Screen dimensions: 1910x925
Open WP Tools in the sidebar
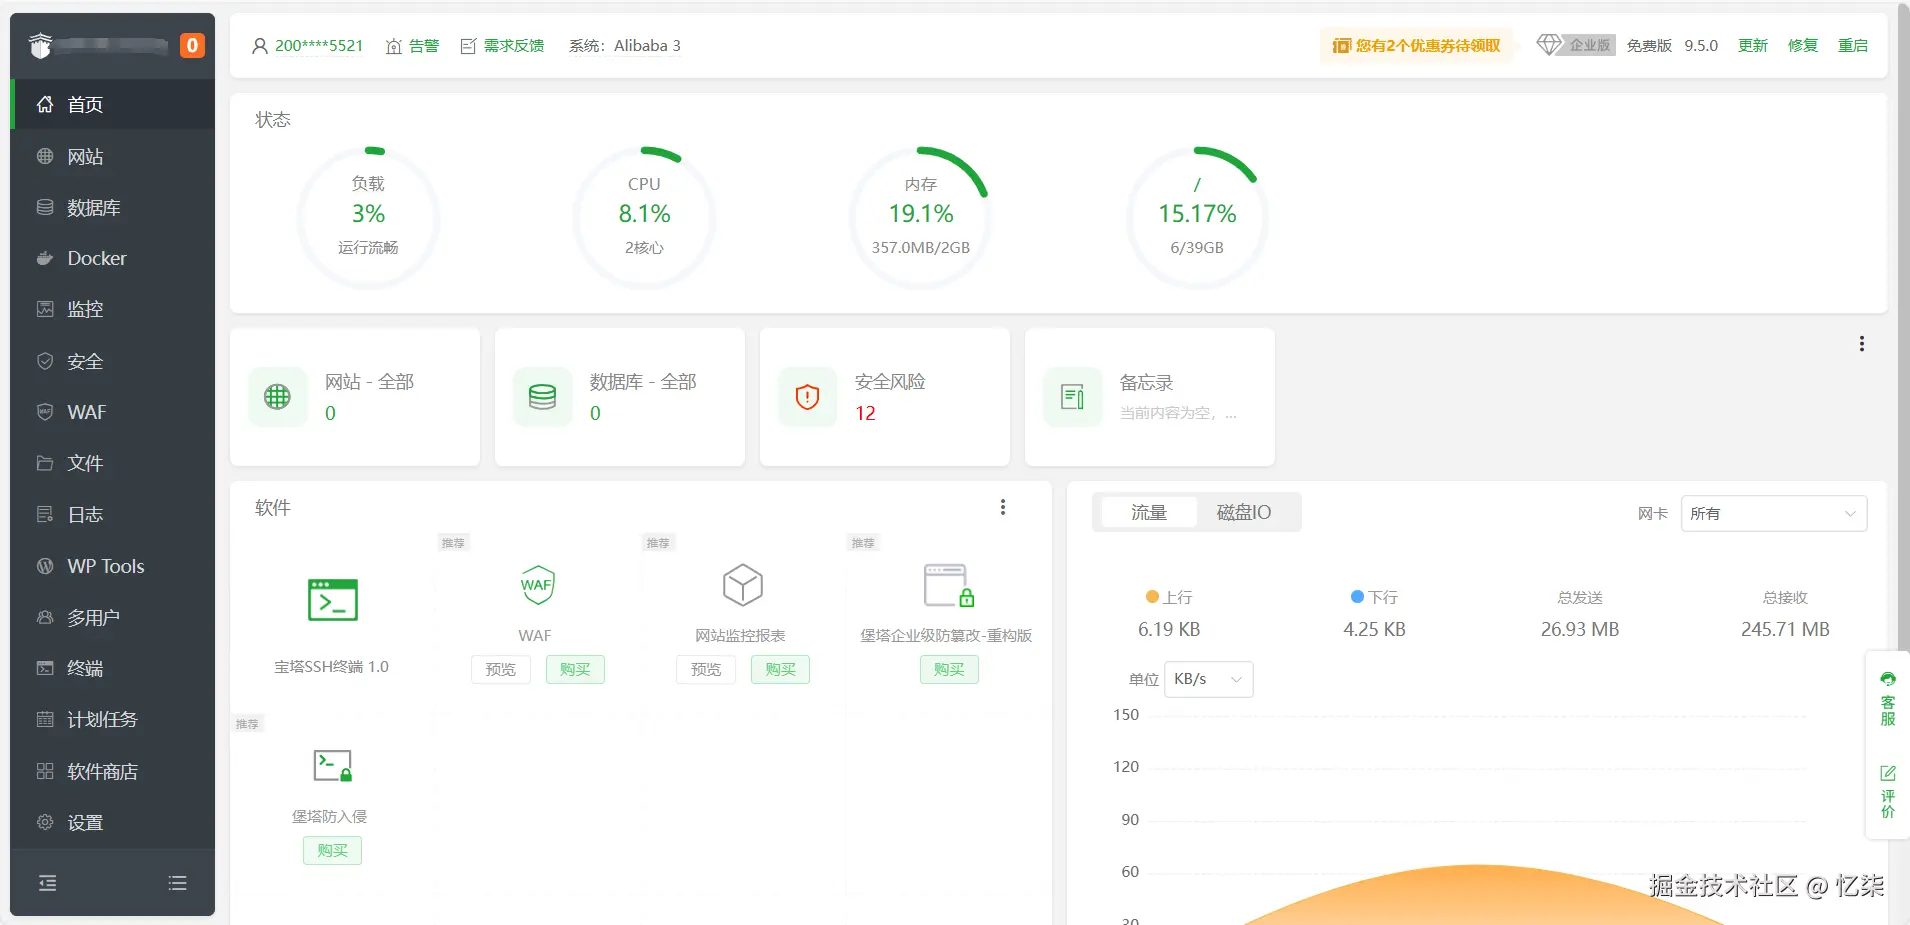(113, 566)
